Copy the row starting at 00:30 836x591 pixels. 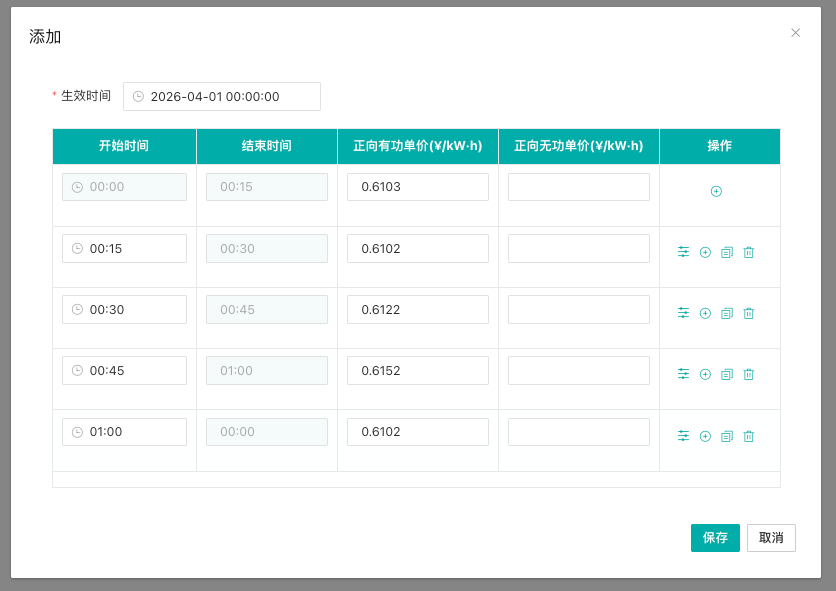[x=727, y=313]
